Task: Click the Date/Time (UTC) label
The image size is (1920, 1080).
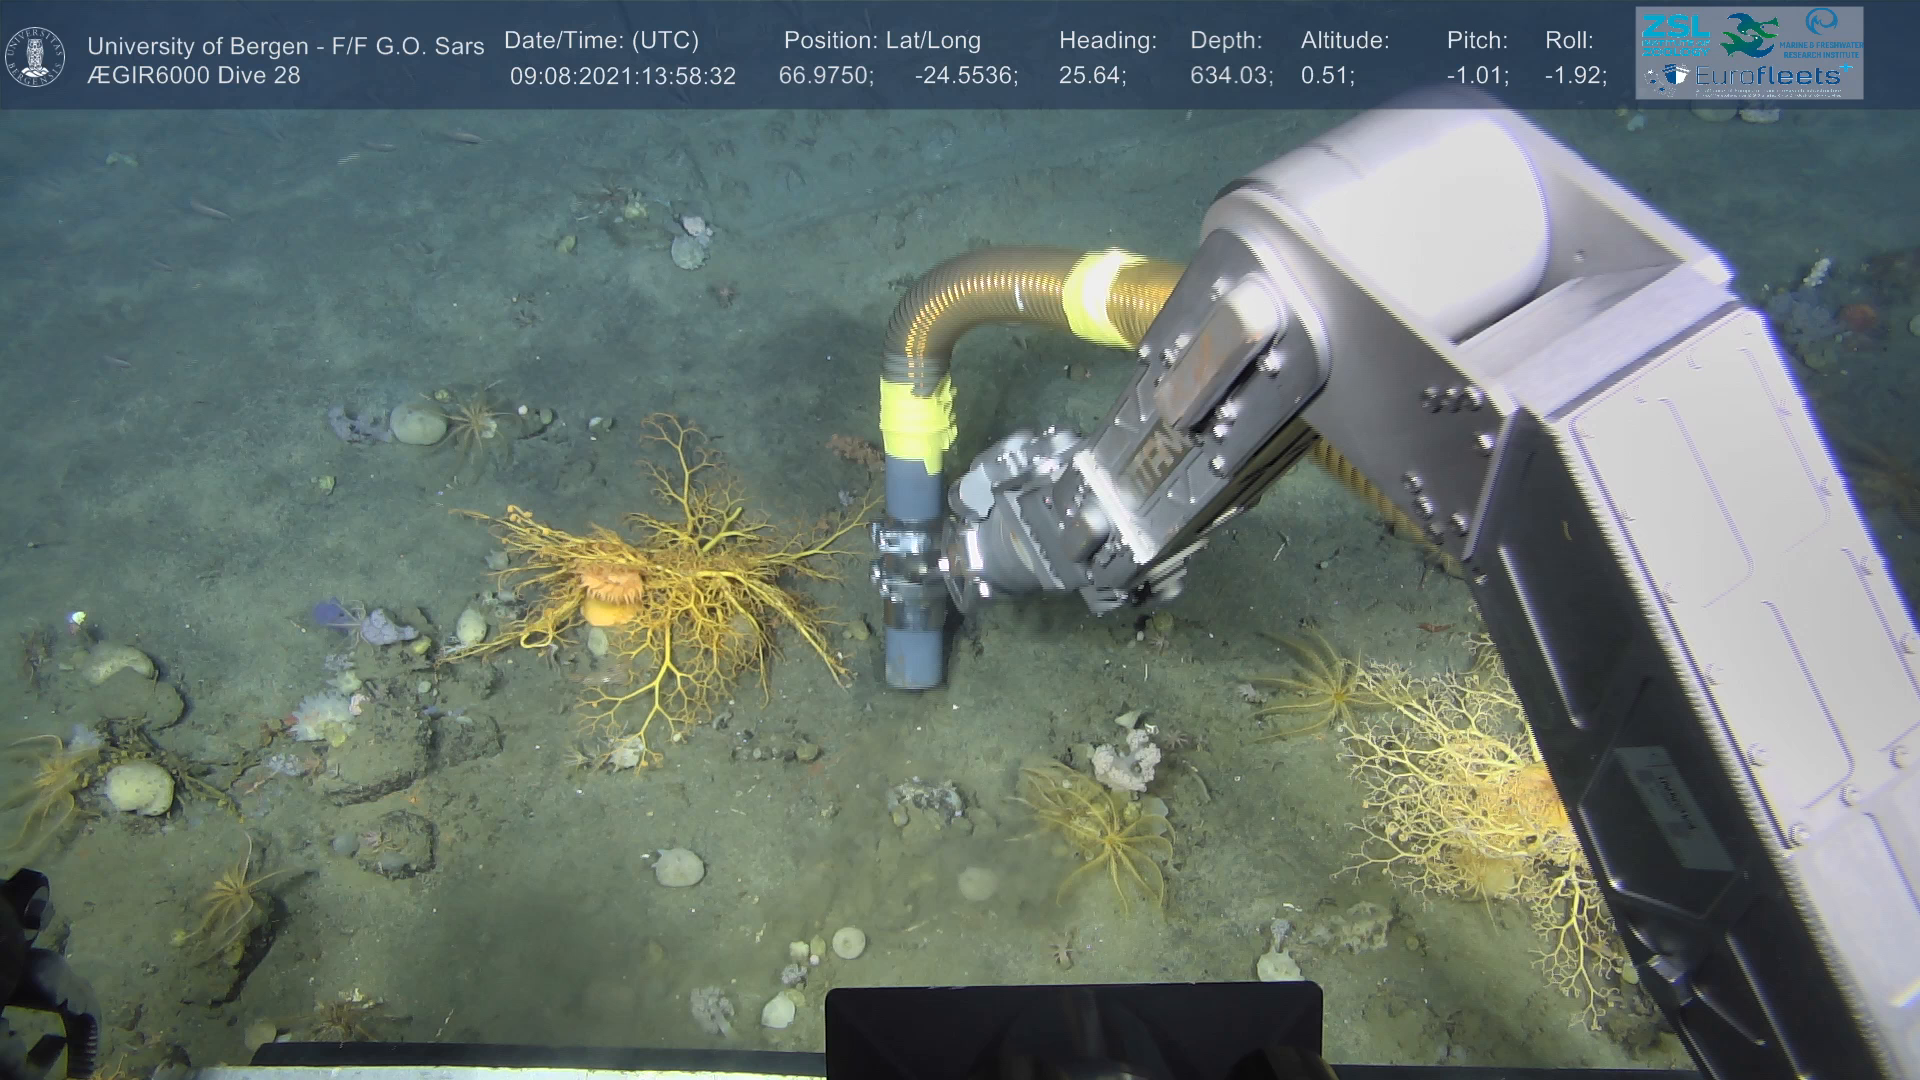Action: (x=601, y=41)
